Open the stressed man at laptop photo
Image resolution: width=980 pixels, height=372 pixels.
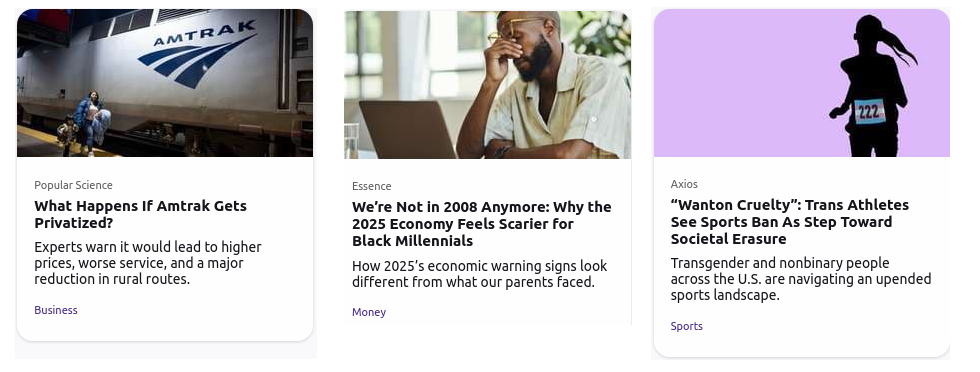488,84
